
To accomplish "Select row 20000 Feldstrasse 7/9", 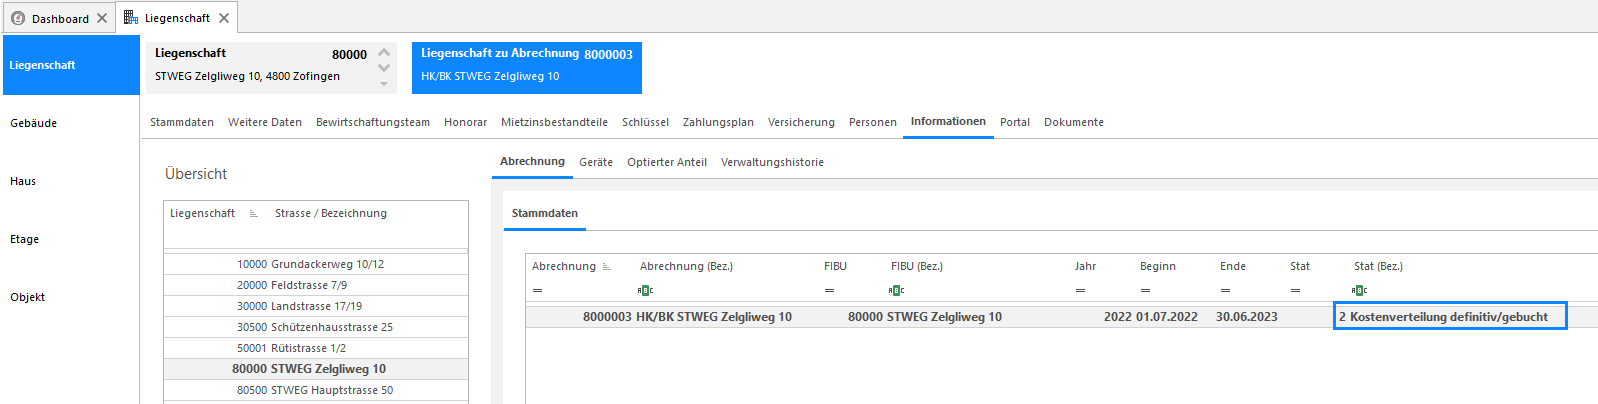I will click(x=316, y=285).
